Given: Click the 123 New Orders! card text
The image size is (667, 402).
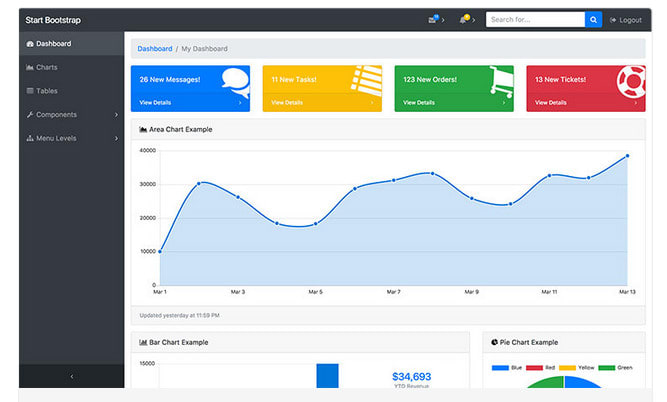Looking at the screenshot, I should point(430,80).
